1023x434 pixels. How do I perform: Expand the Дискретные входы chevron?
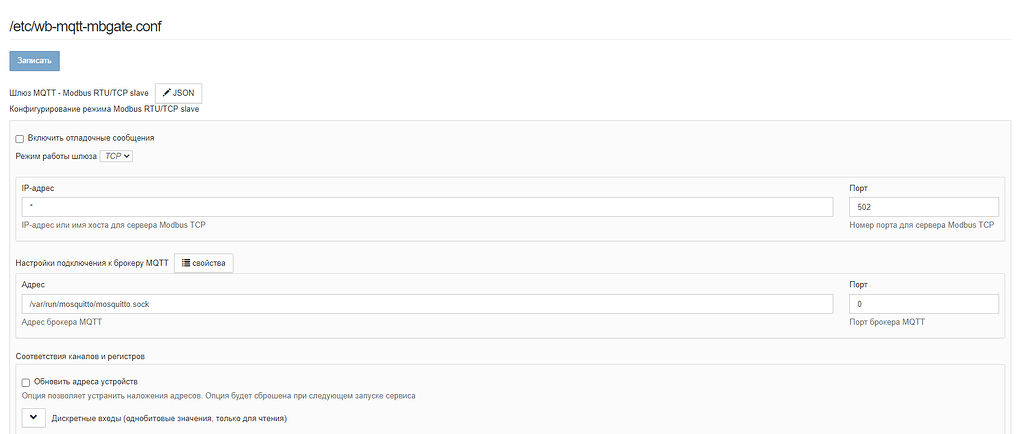coord(33,418)
